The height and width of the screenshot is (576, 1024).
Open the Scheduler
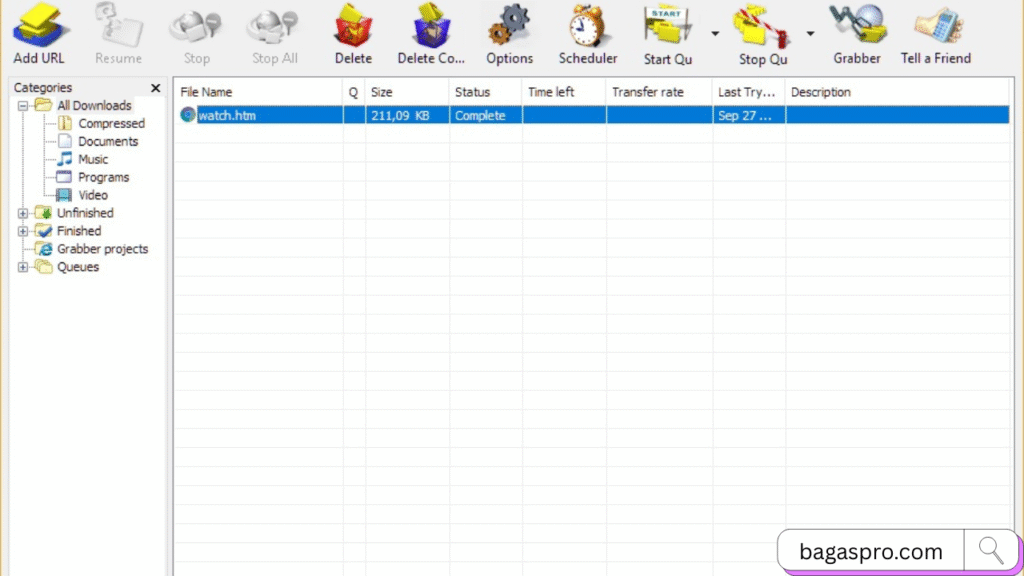click(587, 30)
